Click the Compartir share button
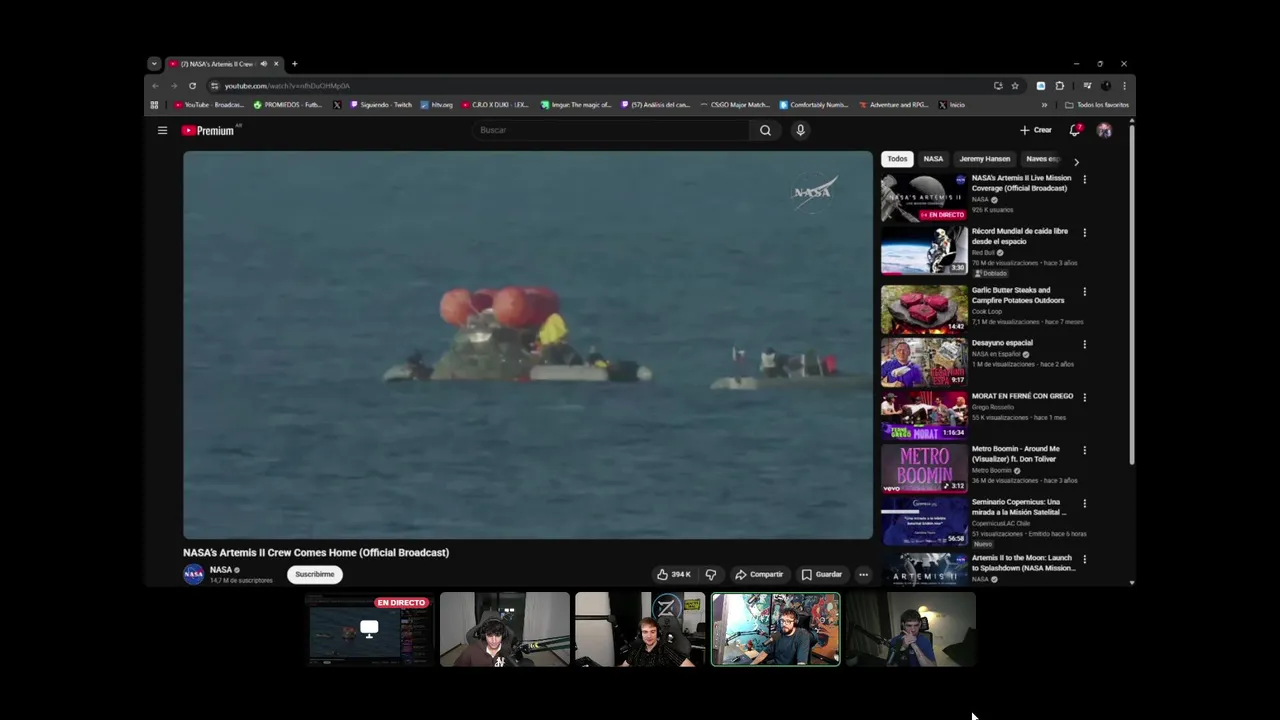 click(x=759, y=574)
